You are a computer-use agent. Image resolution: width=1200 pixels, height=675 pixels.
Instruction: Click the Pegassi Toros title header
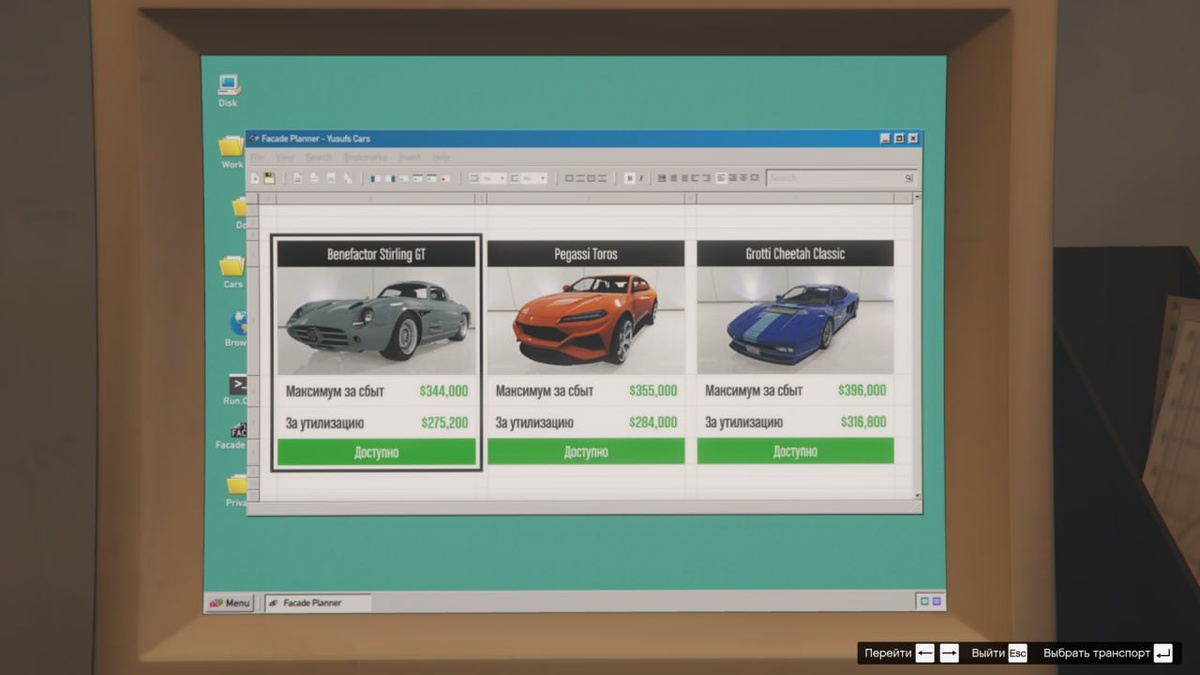(586, 254)
